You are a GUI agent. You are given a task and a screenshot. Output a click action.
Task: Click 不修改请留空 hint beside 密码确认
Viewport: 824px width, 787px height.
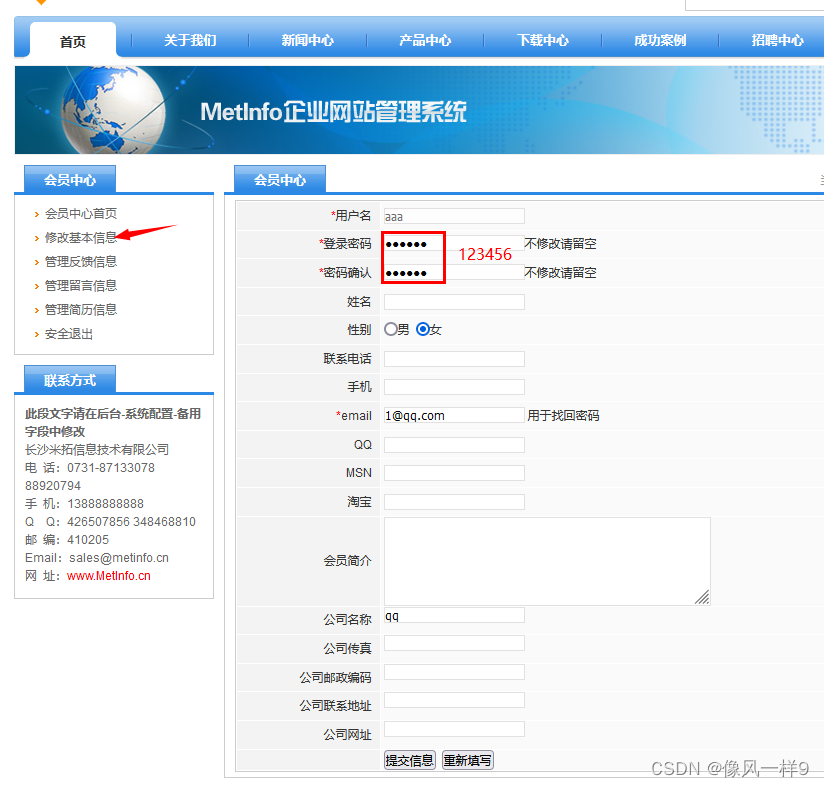(x=561, y=273)
